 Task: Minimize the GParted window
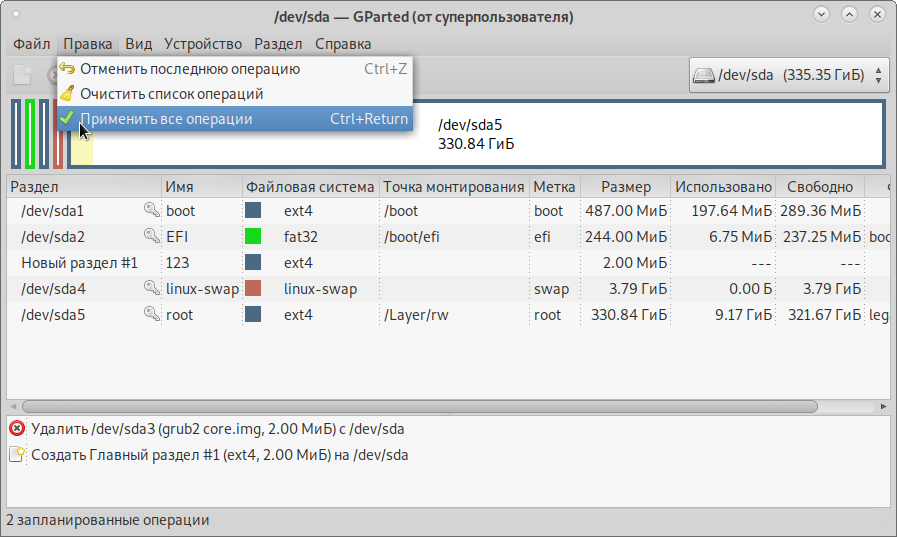coord(821,15)
